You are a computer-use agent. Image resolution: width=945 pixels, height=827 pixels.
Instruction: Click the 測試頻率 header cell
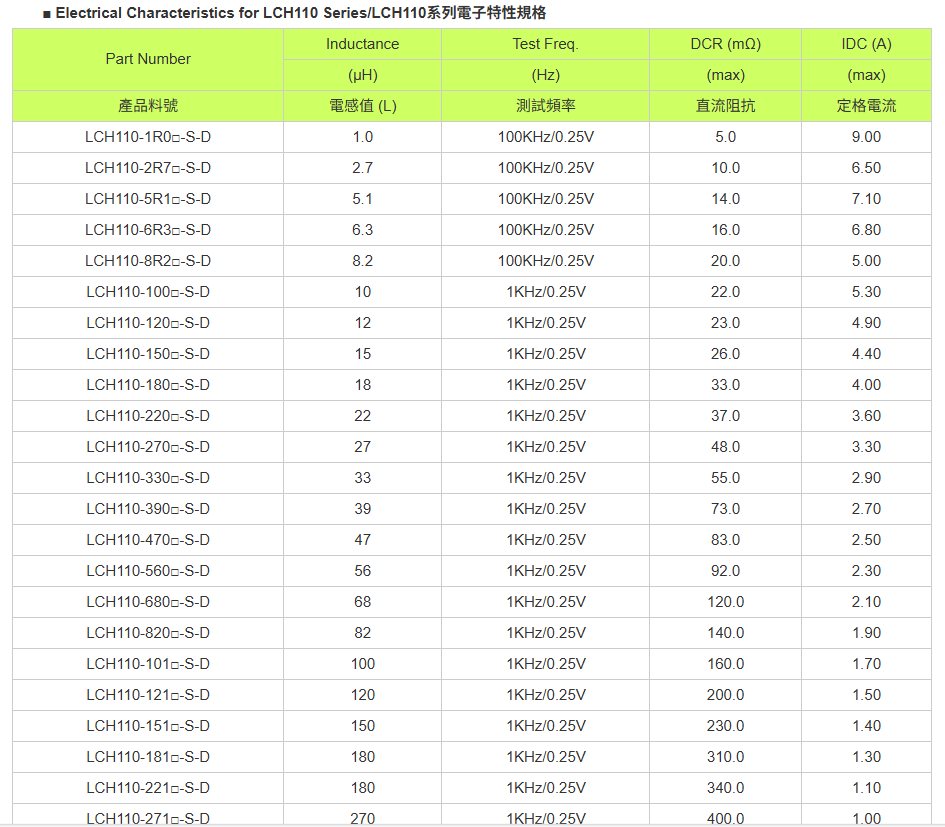point(545,106)
